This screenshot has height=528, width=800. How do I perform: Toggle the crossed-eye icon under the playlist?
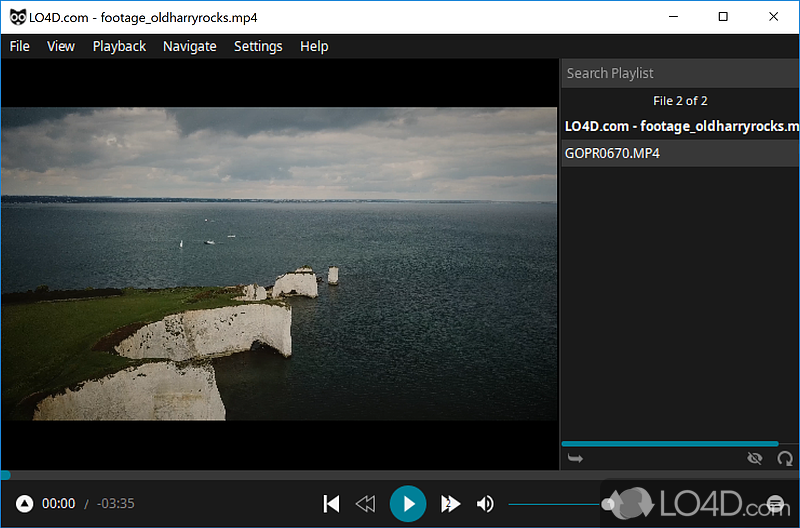coord(755,458)
